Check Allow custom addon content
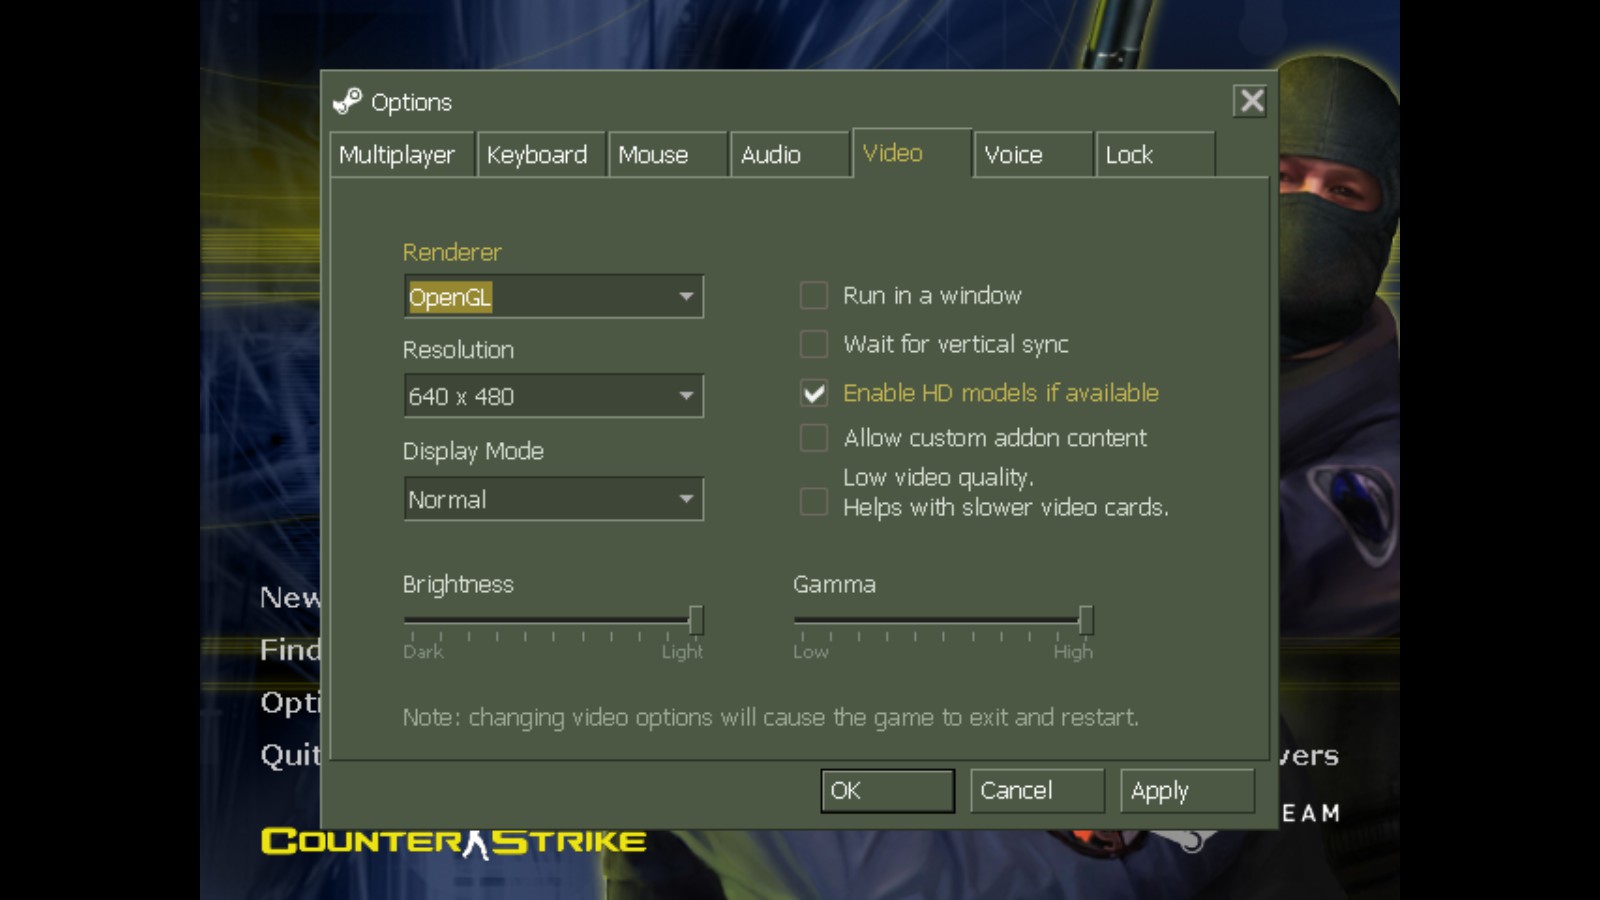The height and width of the screenshot is (900, 1600). tap(814, 438)
